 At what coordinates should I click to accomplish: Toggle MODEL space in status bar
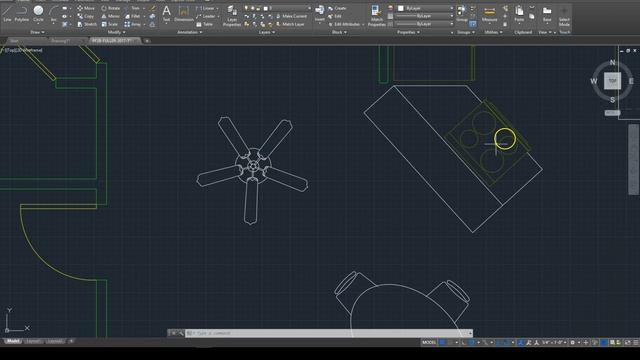(429, 342)
